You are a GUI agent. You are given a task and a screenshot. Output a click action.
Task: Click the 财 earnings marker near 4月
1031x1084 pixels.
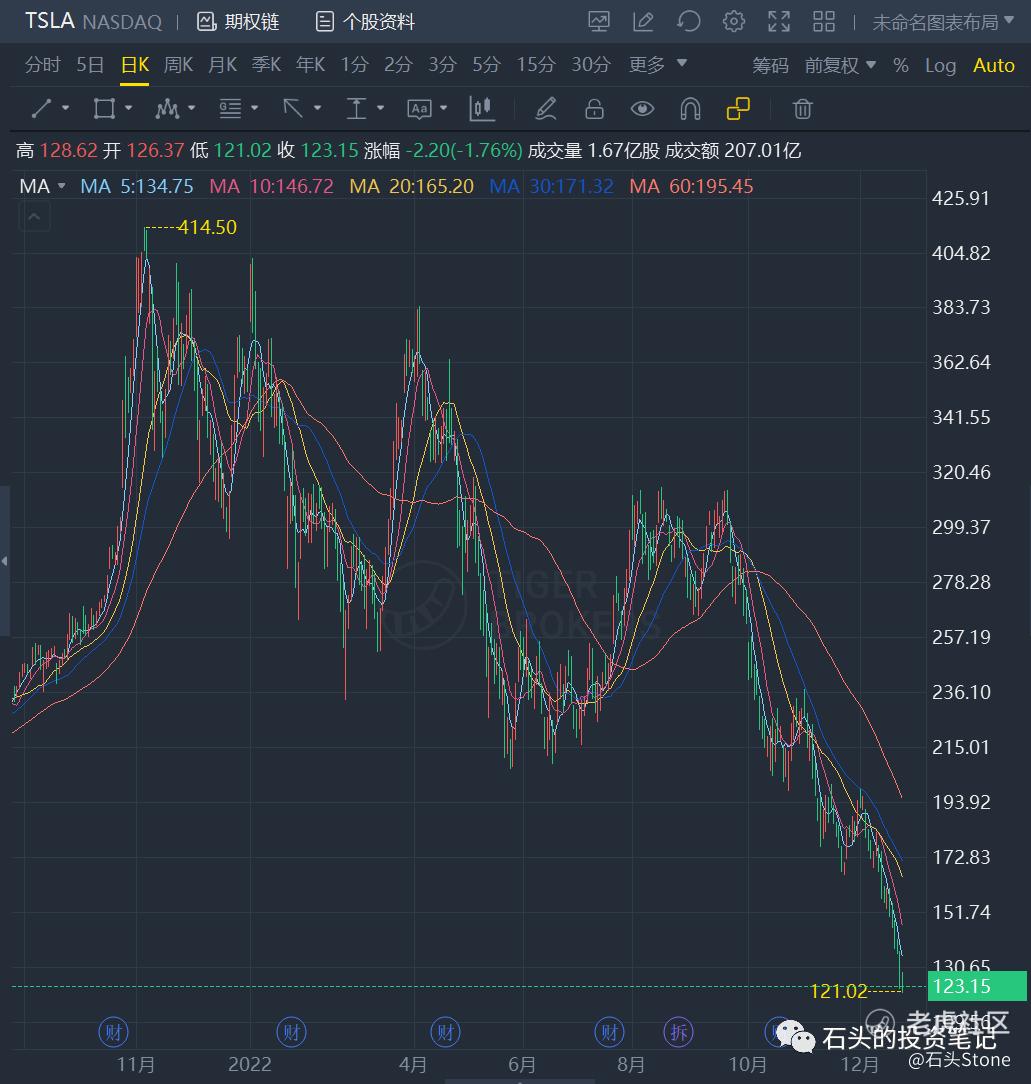445,1032
